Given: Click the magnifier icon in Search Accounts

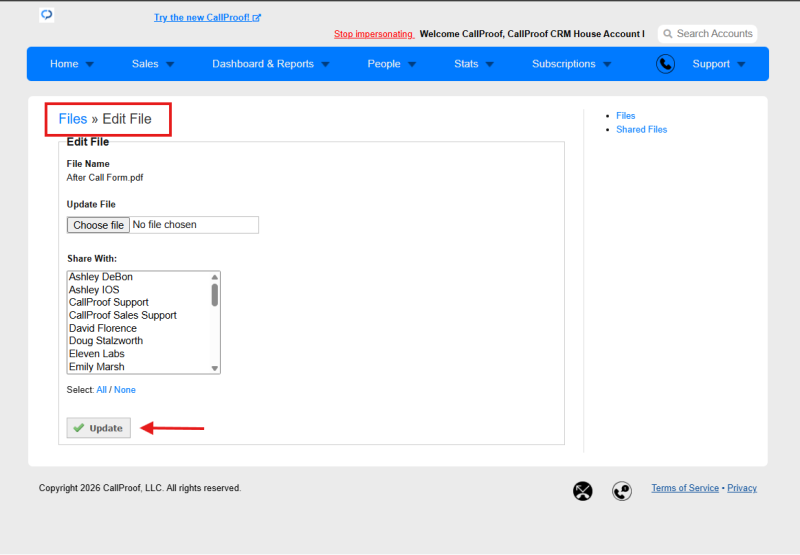Looking at the screenshot, I should click(667, 34).
